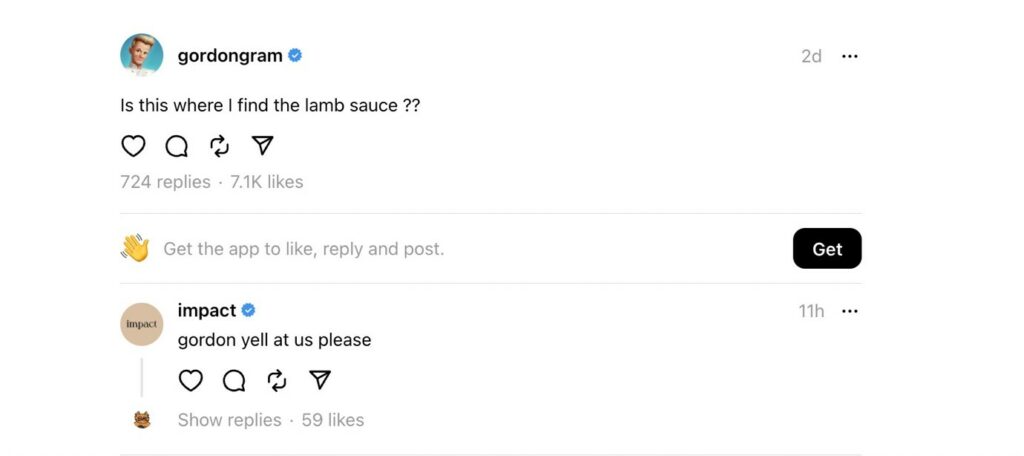Repost impact's reply
This screenshot has height=456, width=1024.
[x=277, y=380]
